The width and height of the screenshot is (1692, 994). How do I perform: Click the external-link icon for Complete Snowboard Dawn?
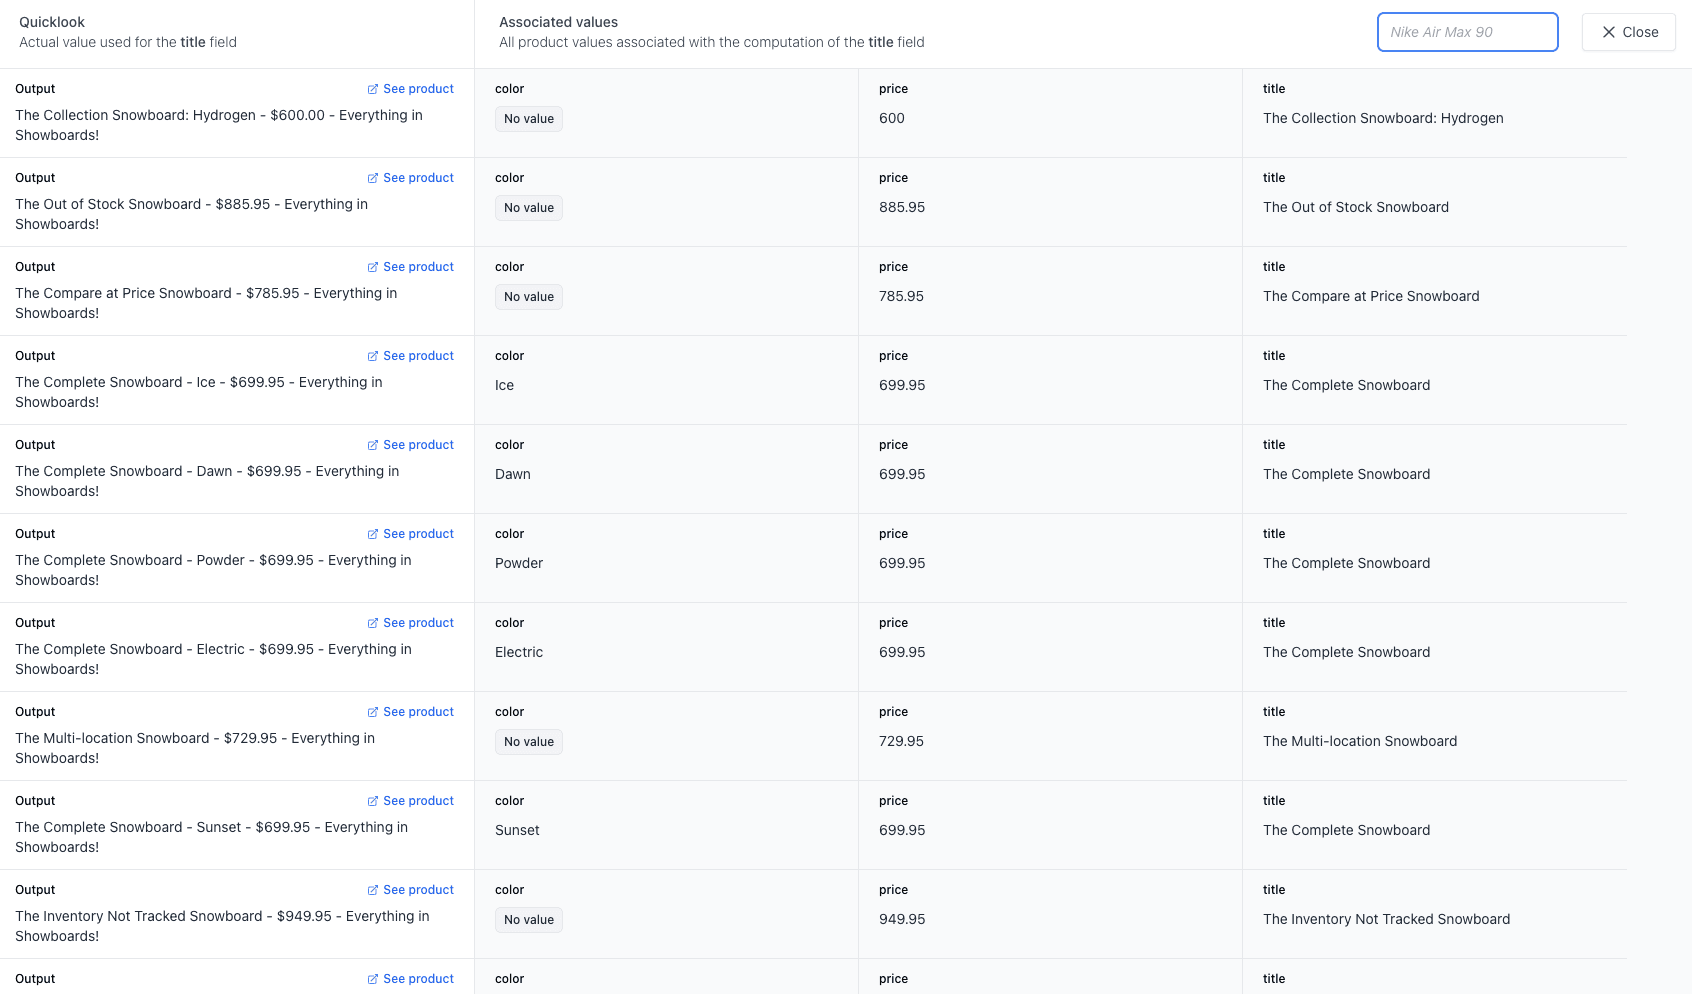coord(372,444)
